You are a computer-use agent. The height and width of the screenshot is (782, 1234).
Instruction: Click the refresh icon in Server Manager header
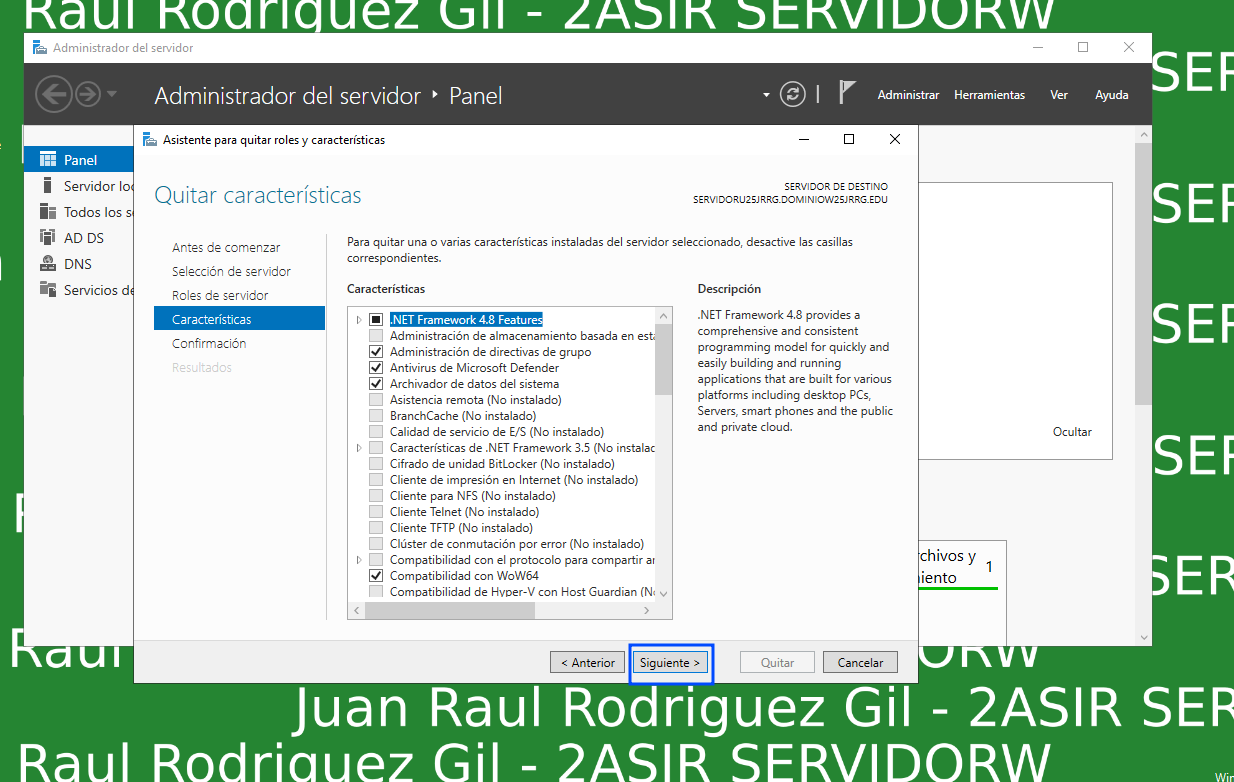click(x=793, y=94)
